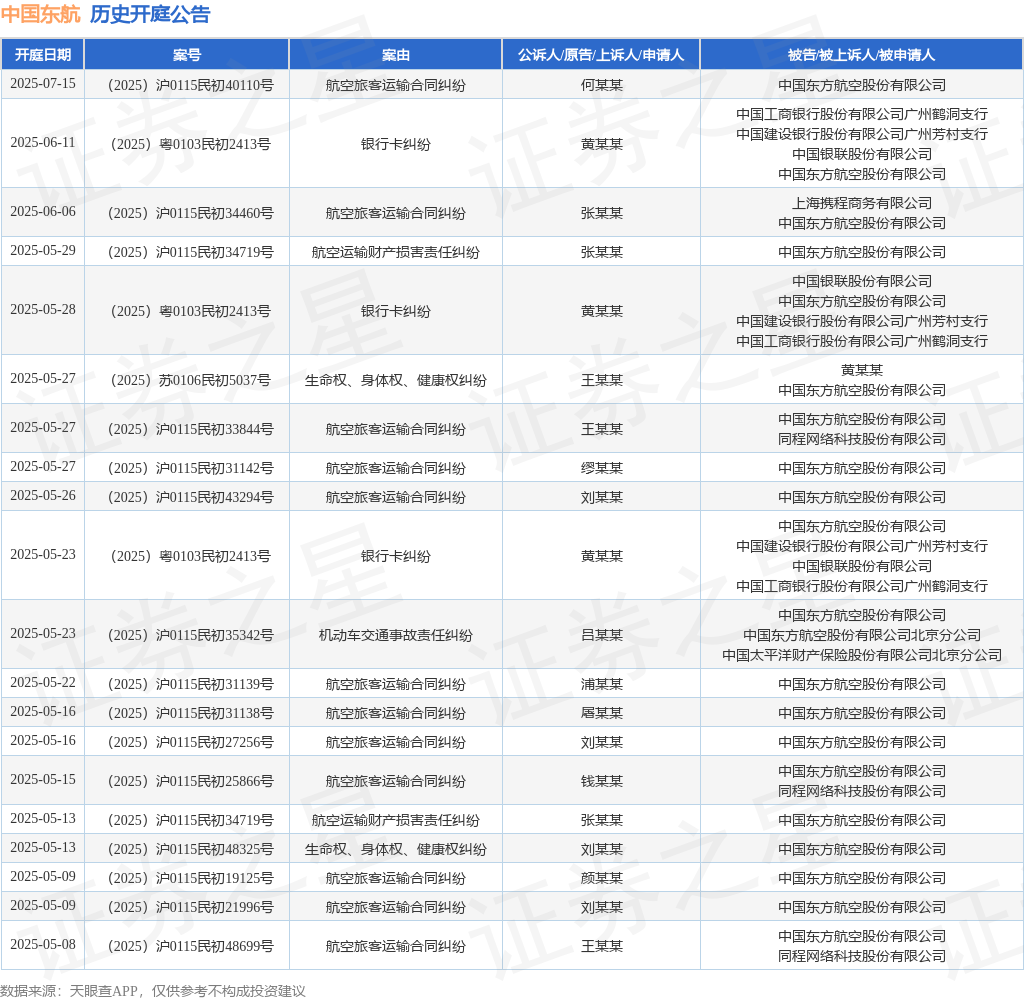
Task: Click the date 2025-06-06
Action: pos(43,212)
